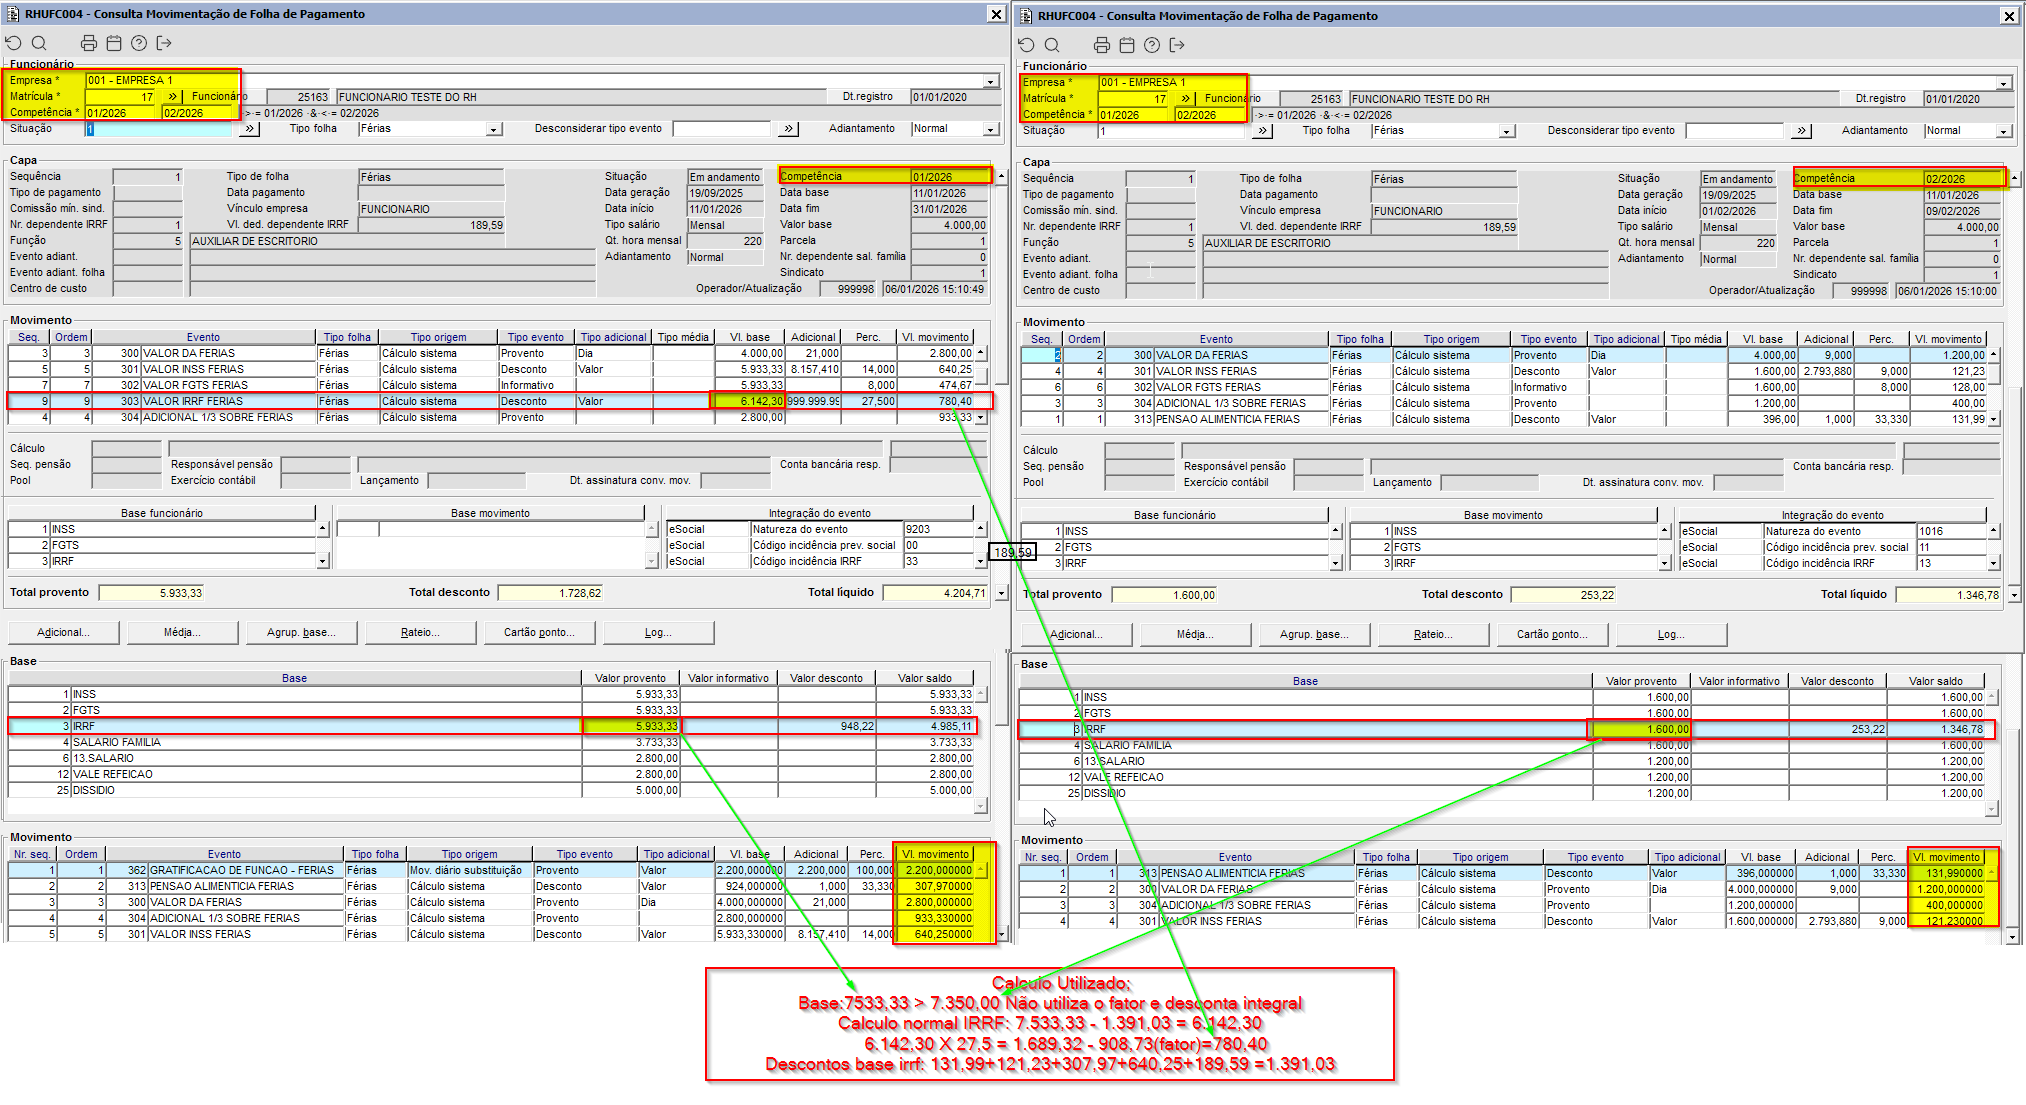Click the refresh icon in left window toolbar

click(x=14, y=43)
